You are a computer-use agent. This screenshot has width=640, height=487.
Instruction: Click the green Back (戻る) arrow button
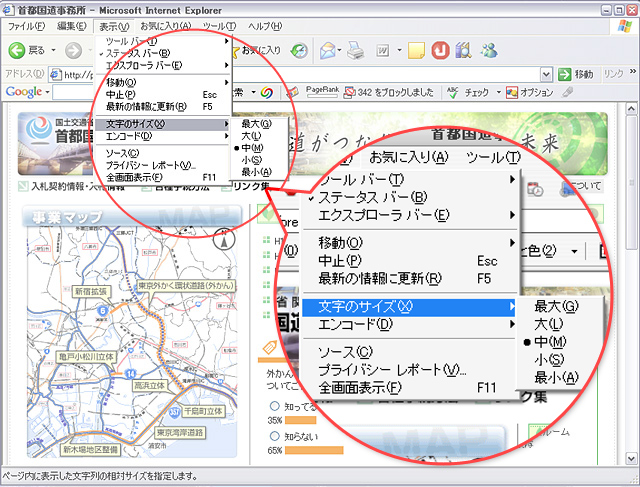17,51
